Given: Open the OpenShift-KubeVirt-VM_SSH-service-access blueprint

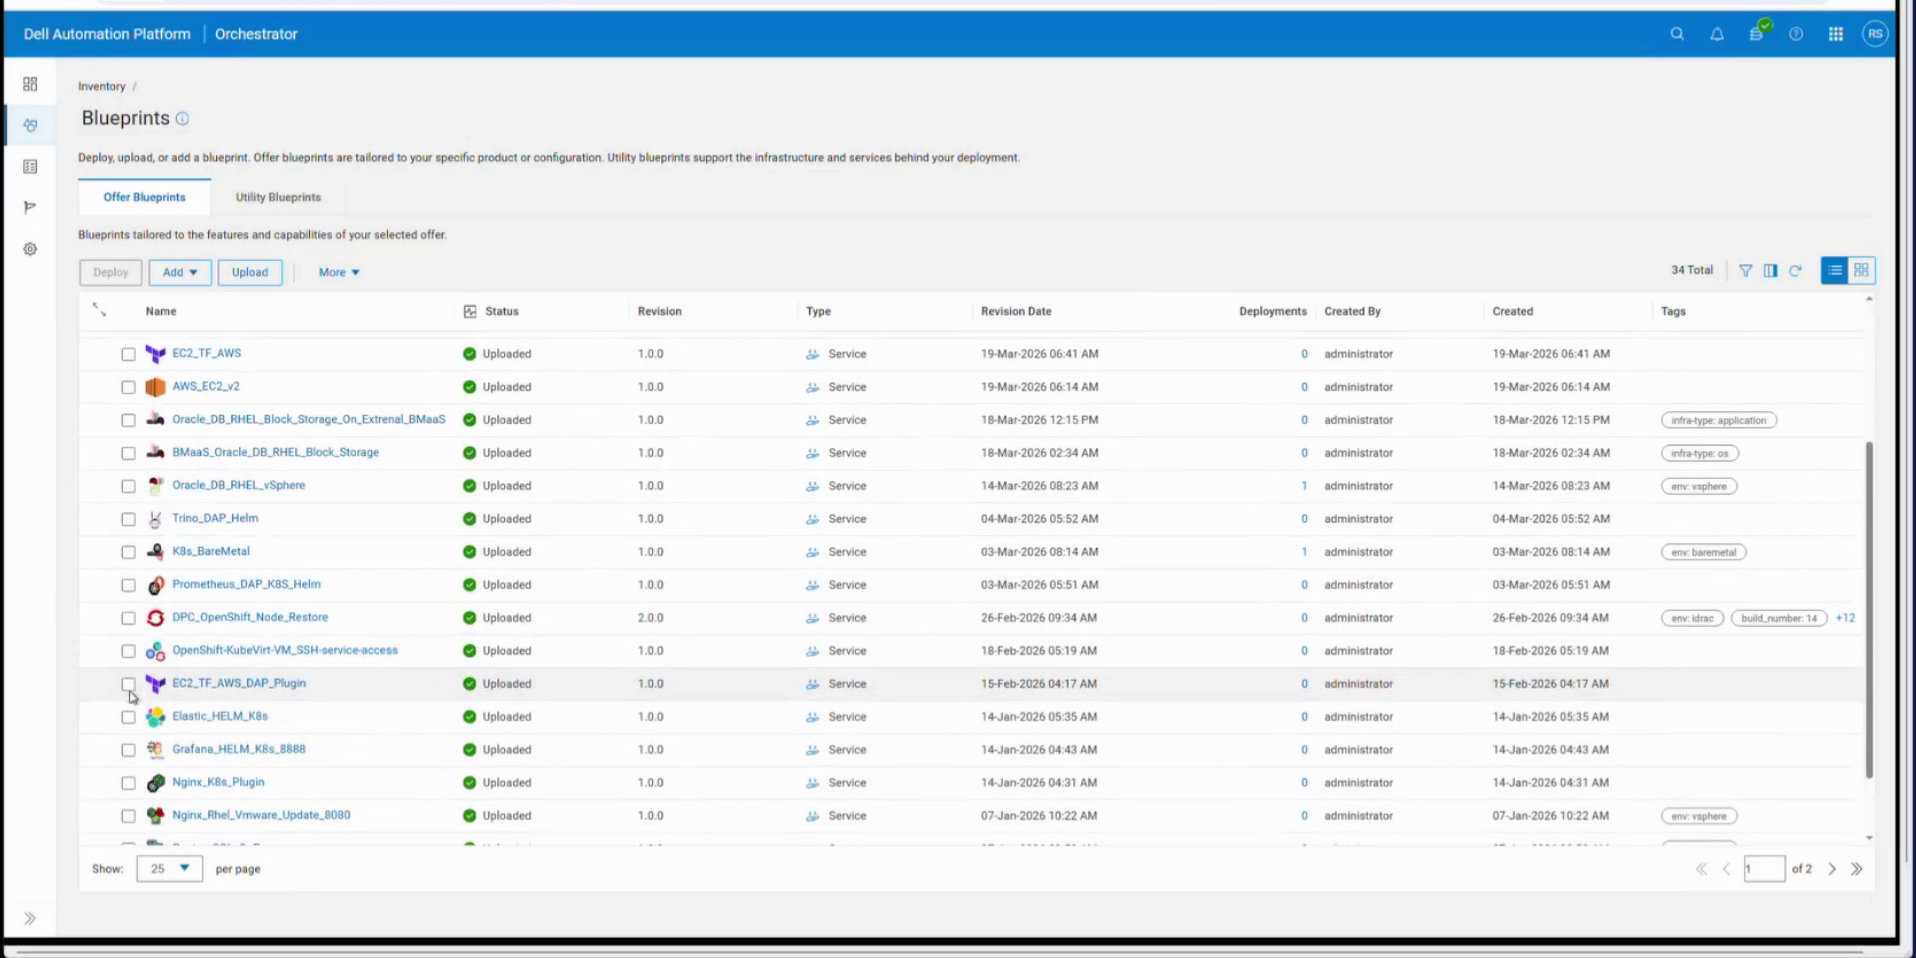Looking at the screenshot, I should (x=285, y=650).
